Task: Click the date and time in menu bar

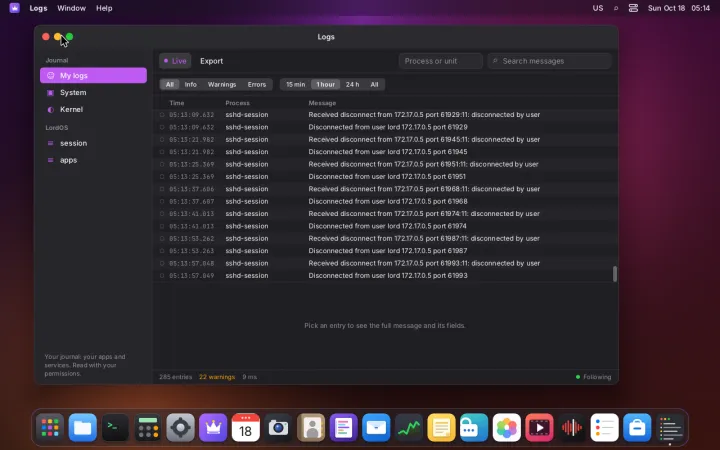Action: (x=679, y=8)
